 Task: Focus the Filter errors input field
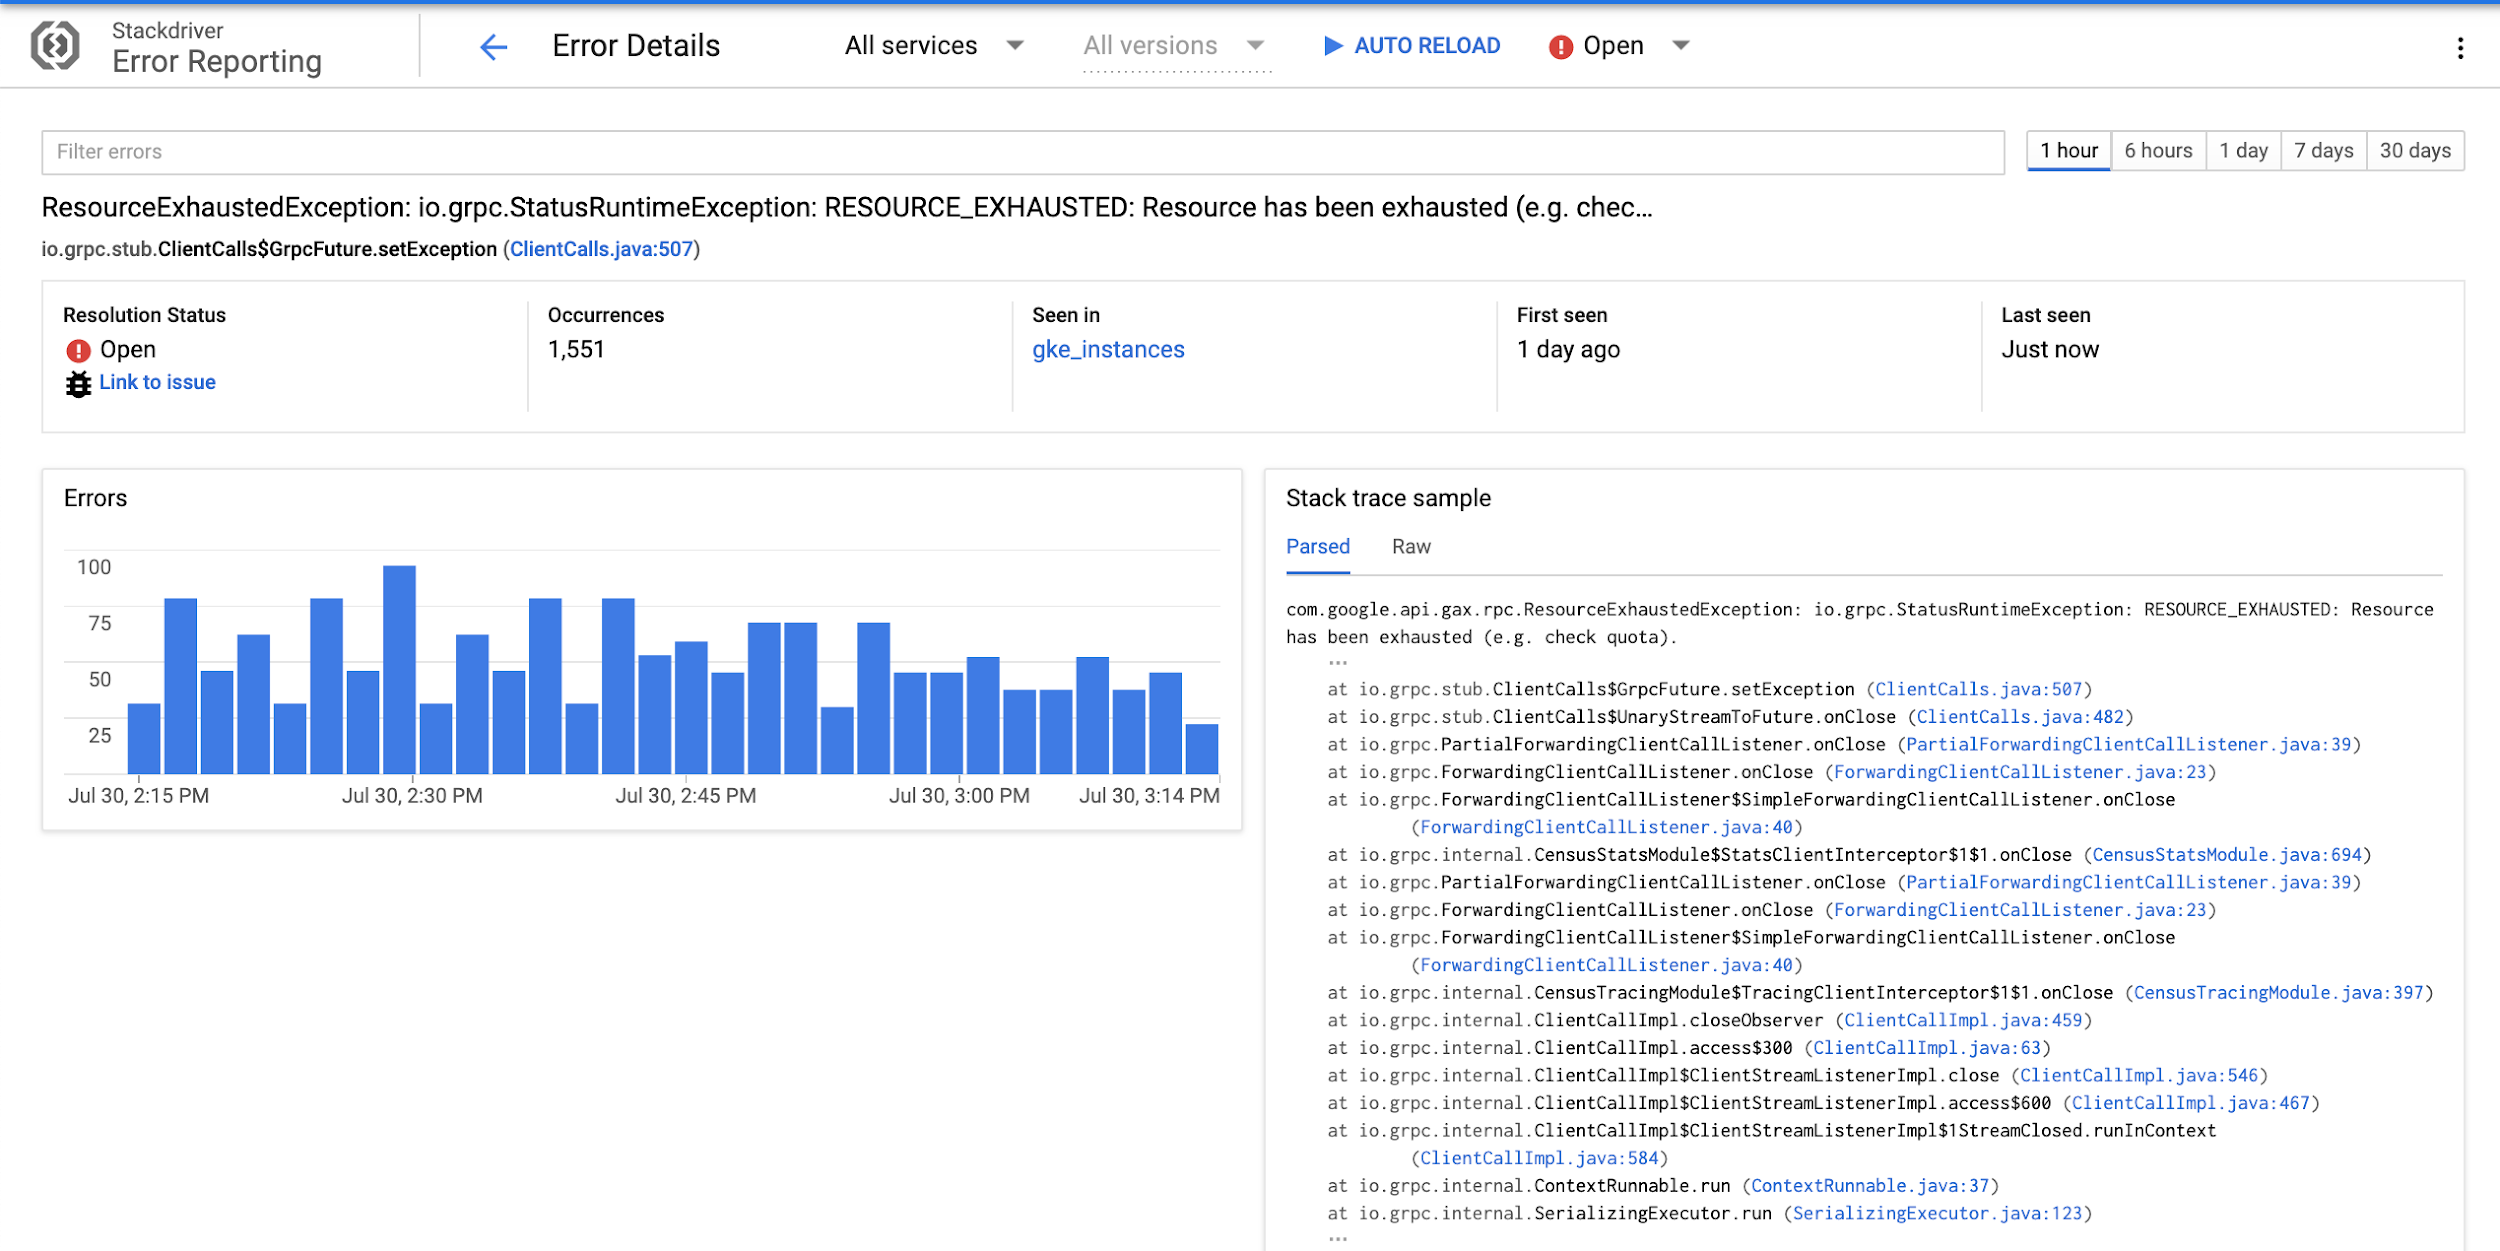1022,152
